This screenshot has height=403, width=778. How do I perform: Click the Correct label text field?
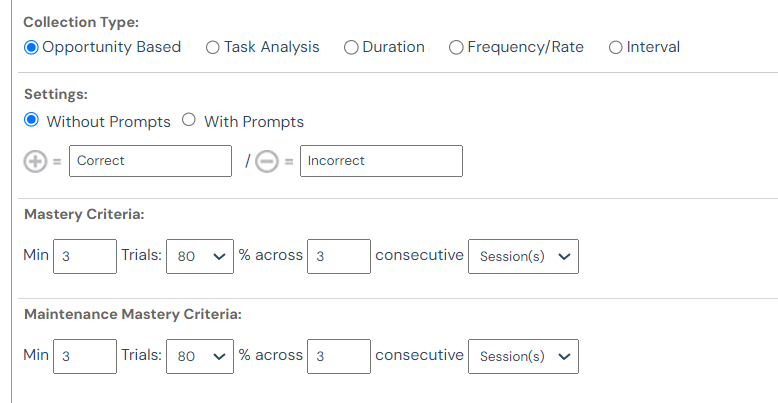pos(150,161)
